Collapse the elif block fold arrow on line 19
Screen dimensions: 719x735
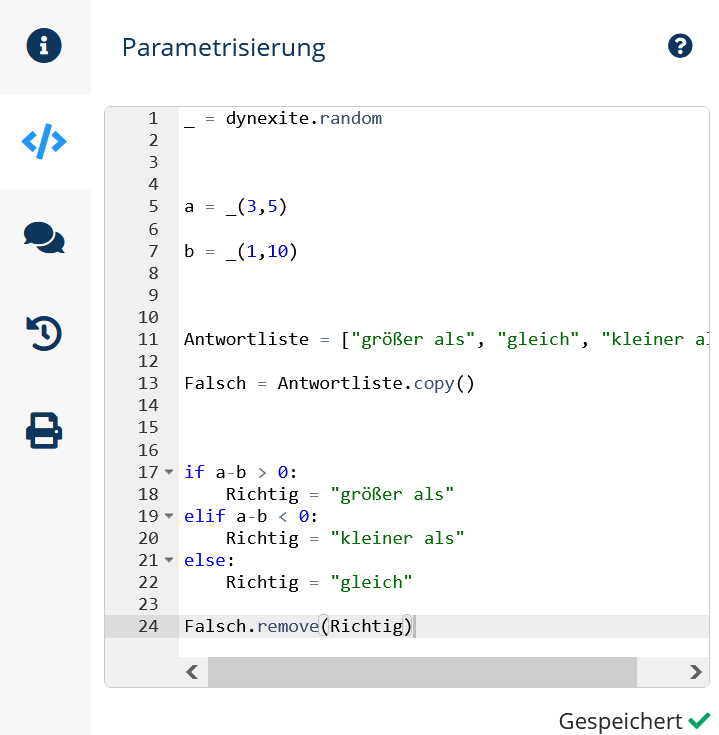169,516
